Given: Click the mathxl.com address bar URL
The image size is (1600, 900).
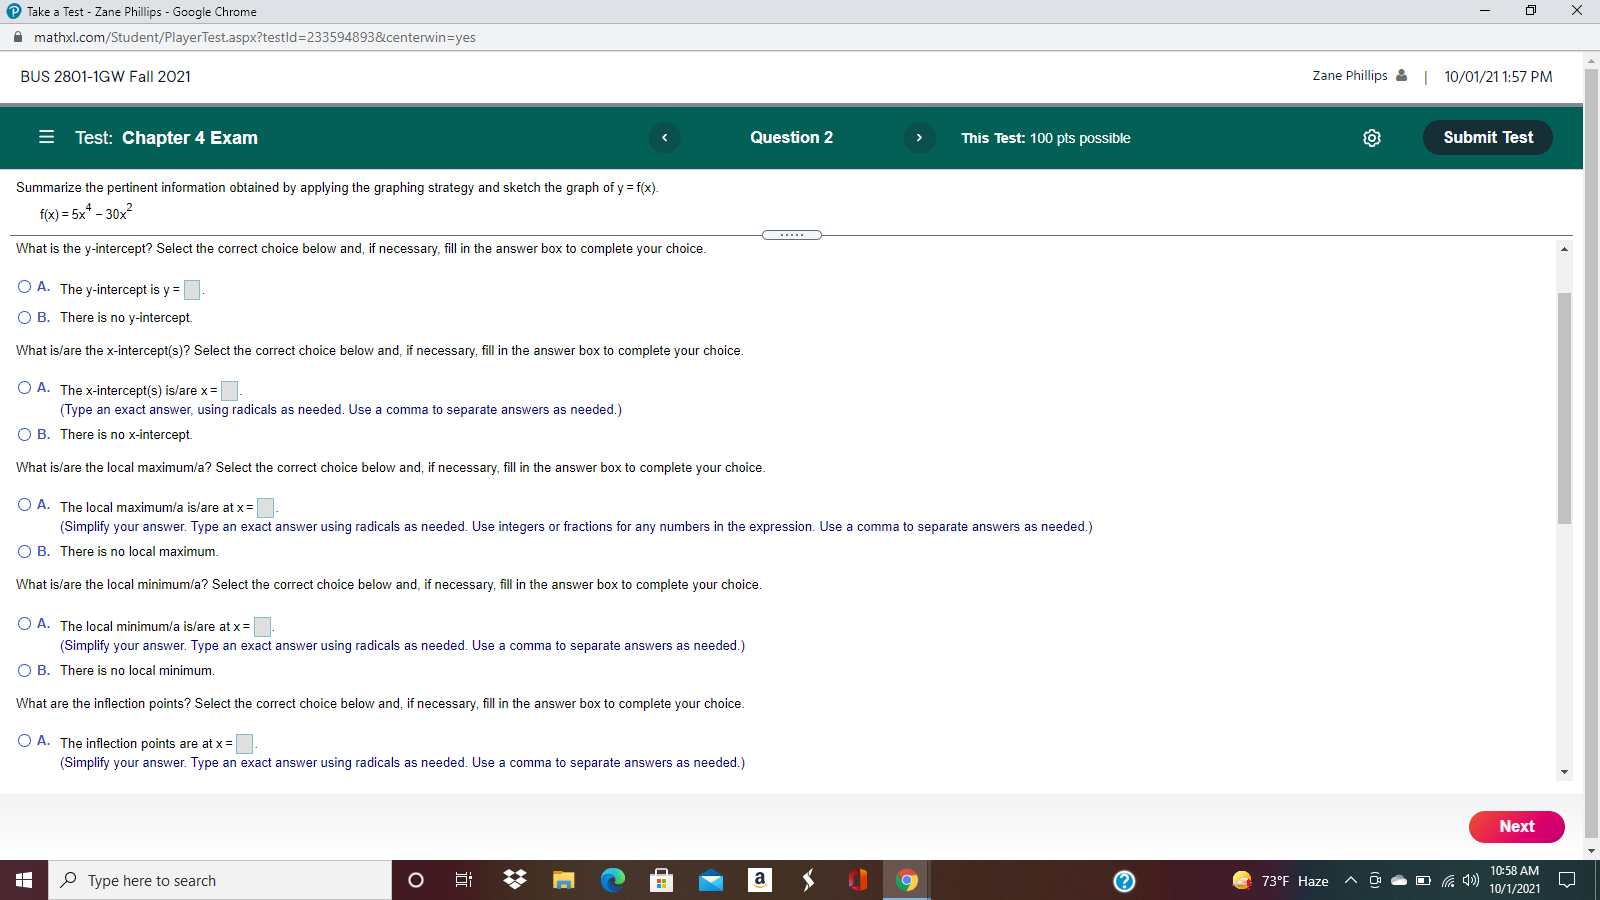Looking at the screenshot, I should pos(255,37).
